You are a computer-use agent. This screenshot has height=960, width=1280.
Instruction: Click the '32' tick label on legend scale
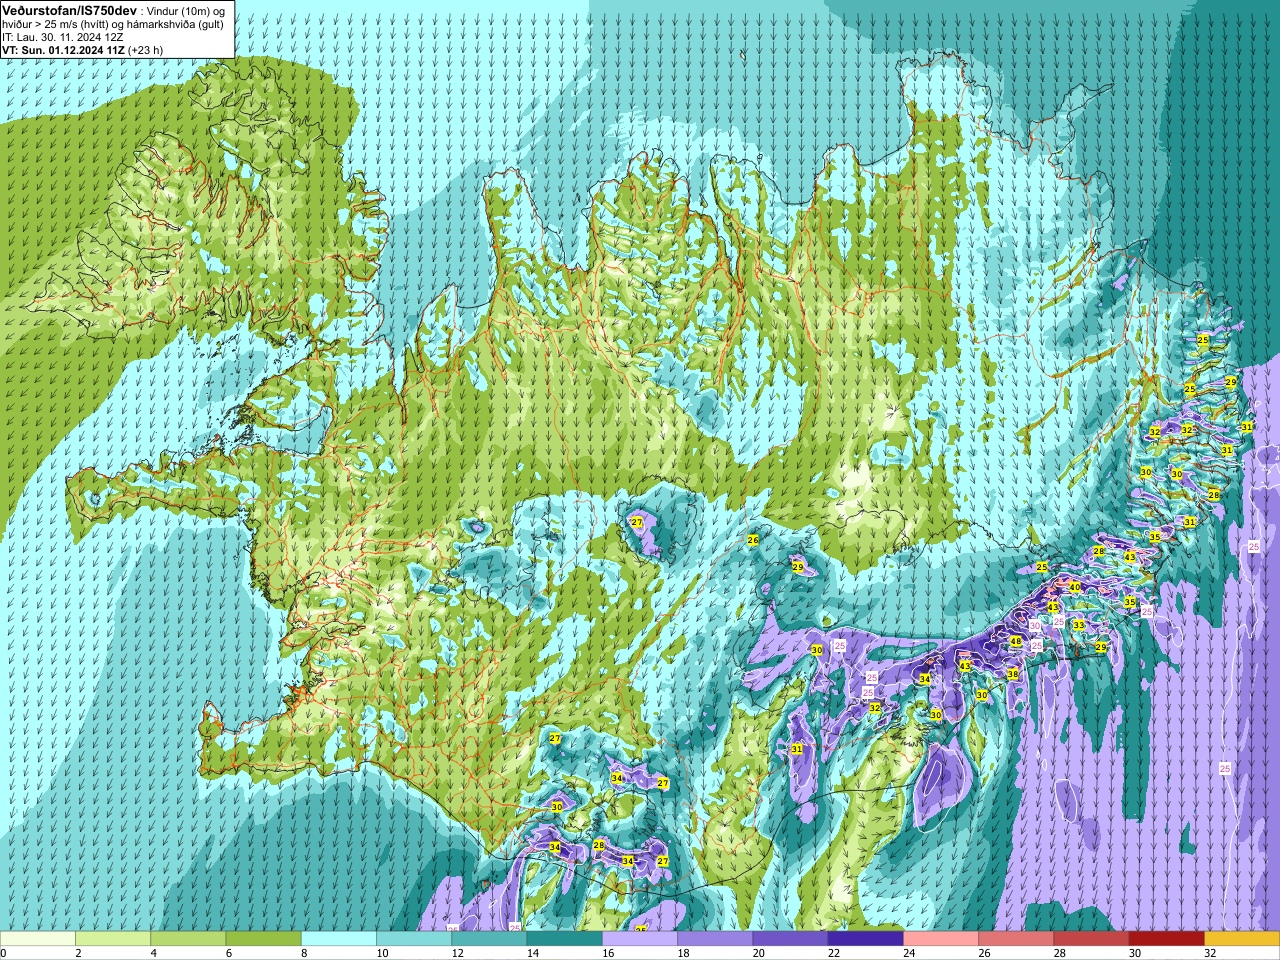click(x=1210, y=953)
